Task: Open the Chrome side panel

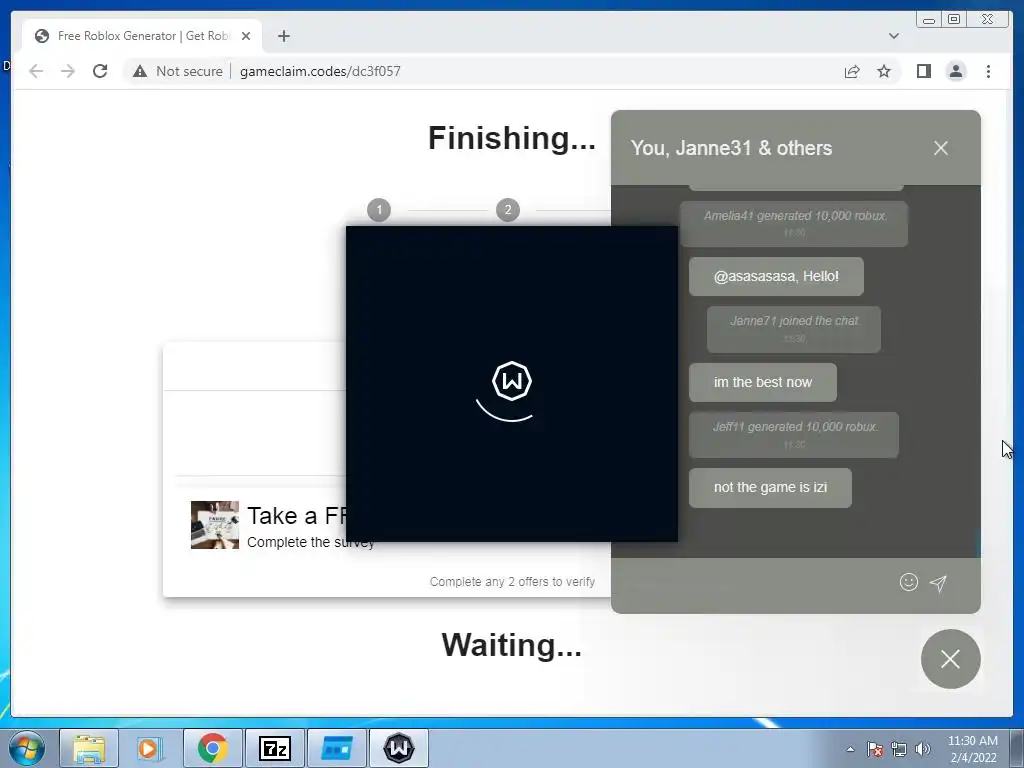Action: (x=923, y=71)
